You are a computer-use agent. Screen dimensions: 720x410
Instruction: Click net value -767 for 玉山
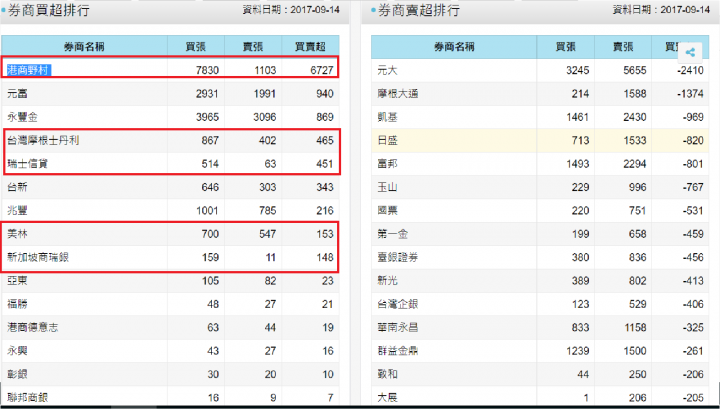click(693, 187)
